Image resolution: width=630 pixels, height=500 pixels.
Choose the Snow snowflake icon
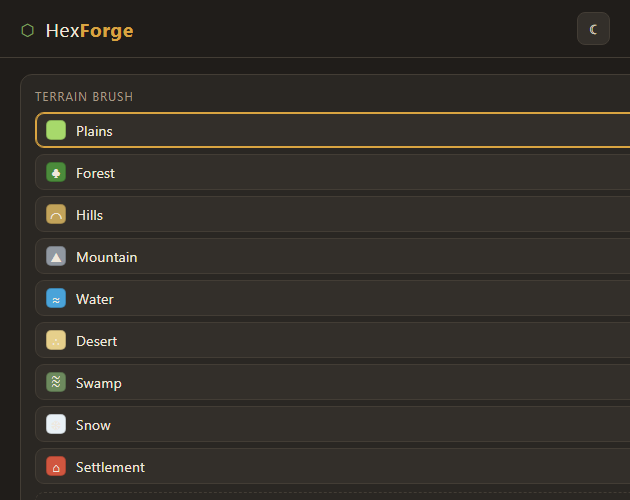pos(56,424)
